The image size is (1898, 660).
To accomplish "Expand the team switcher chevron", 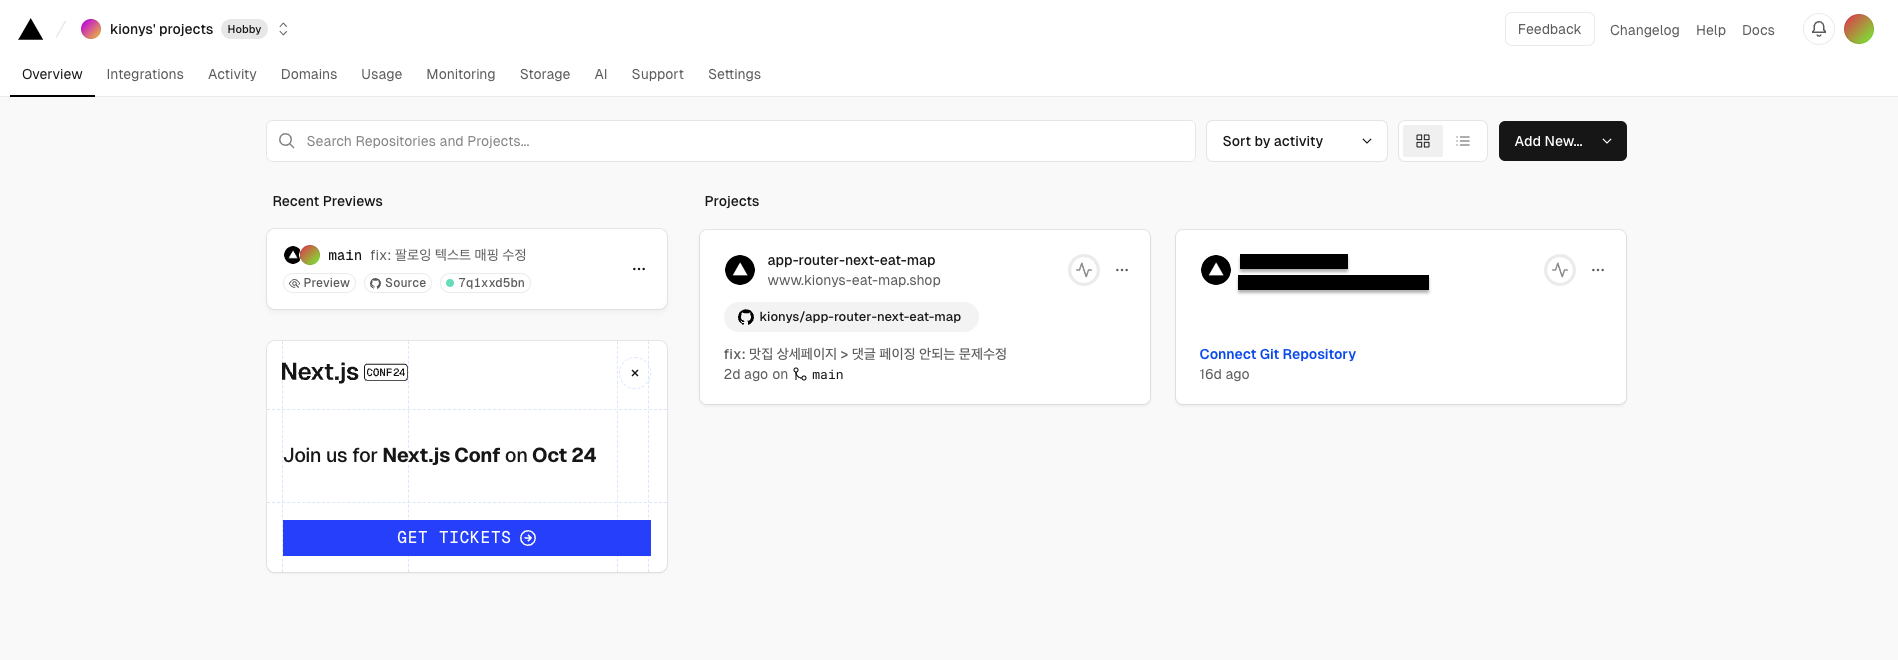I will 283,29.
